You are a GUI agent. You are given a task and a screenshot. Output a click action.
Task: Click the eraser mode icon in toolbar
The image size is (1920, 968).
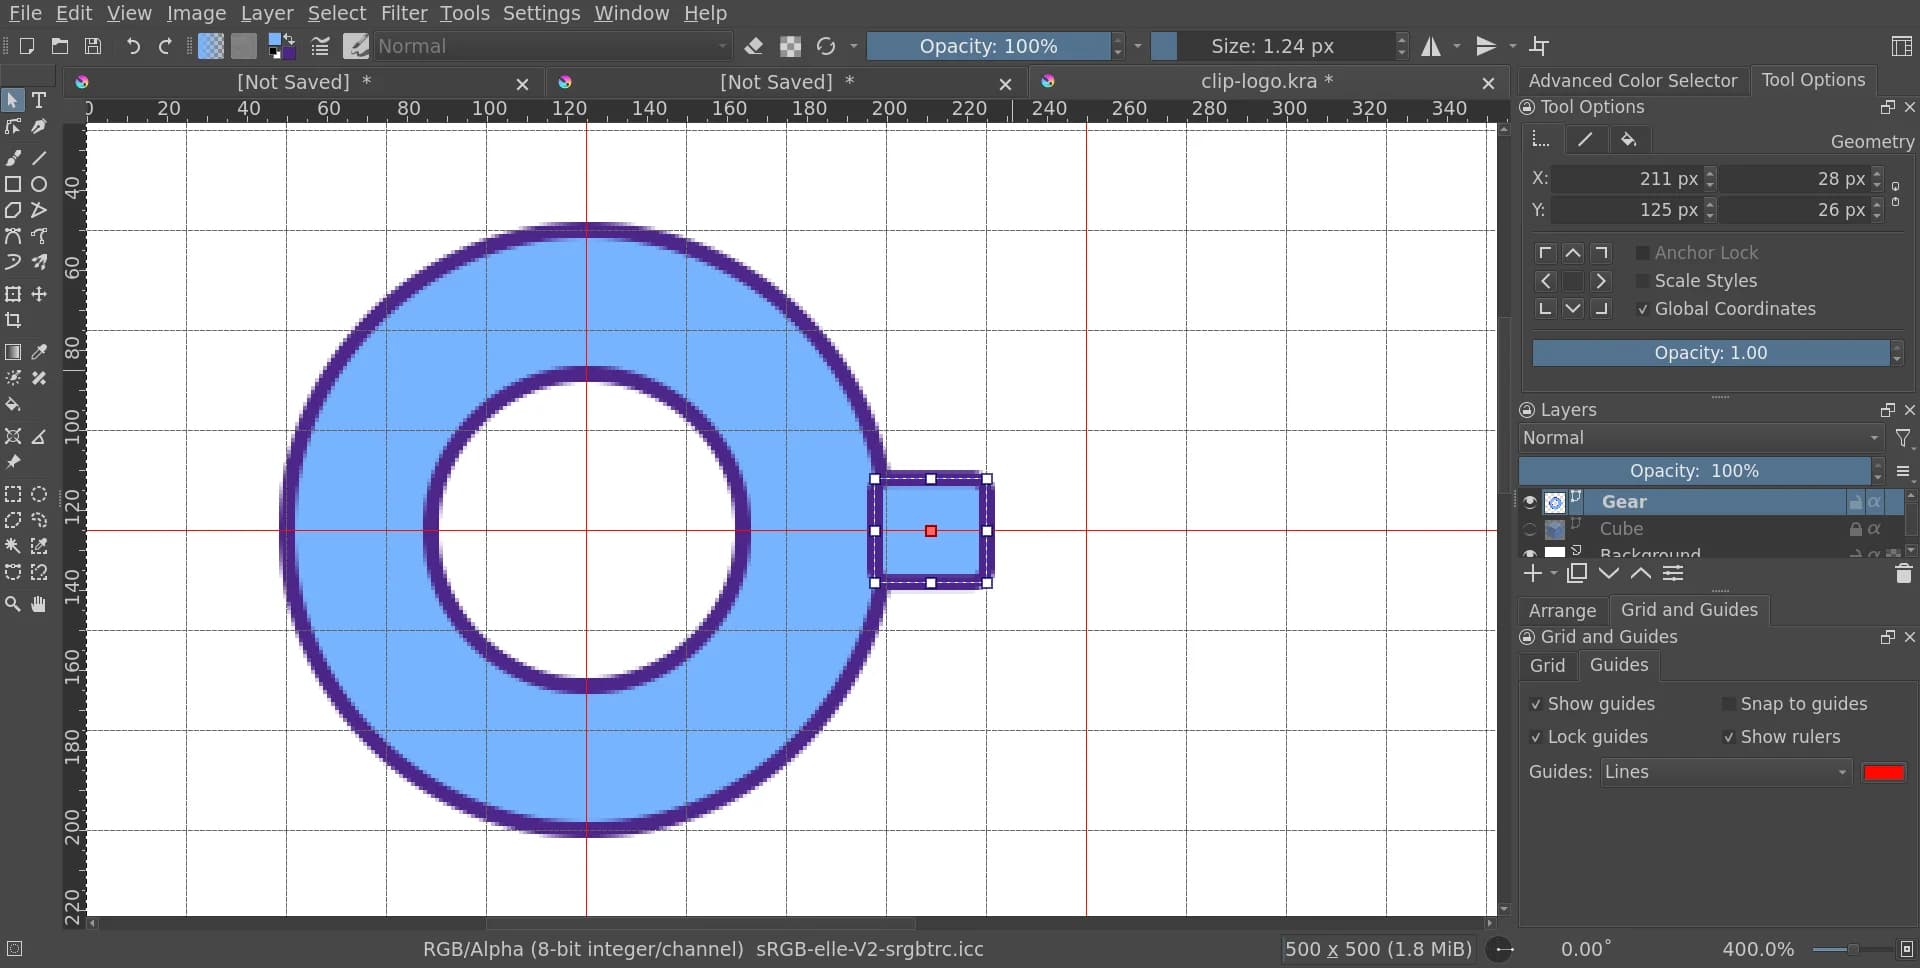coord(754,46)
